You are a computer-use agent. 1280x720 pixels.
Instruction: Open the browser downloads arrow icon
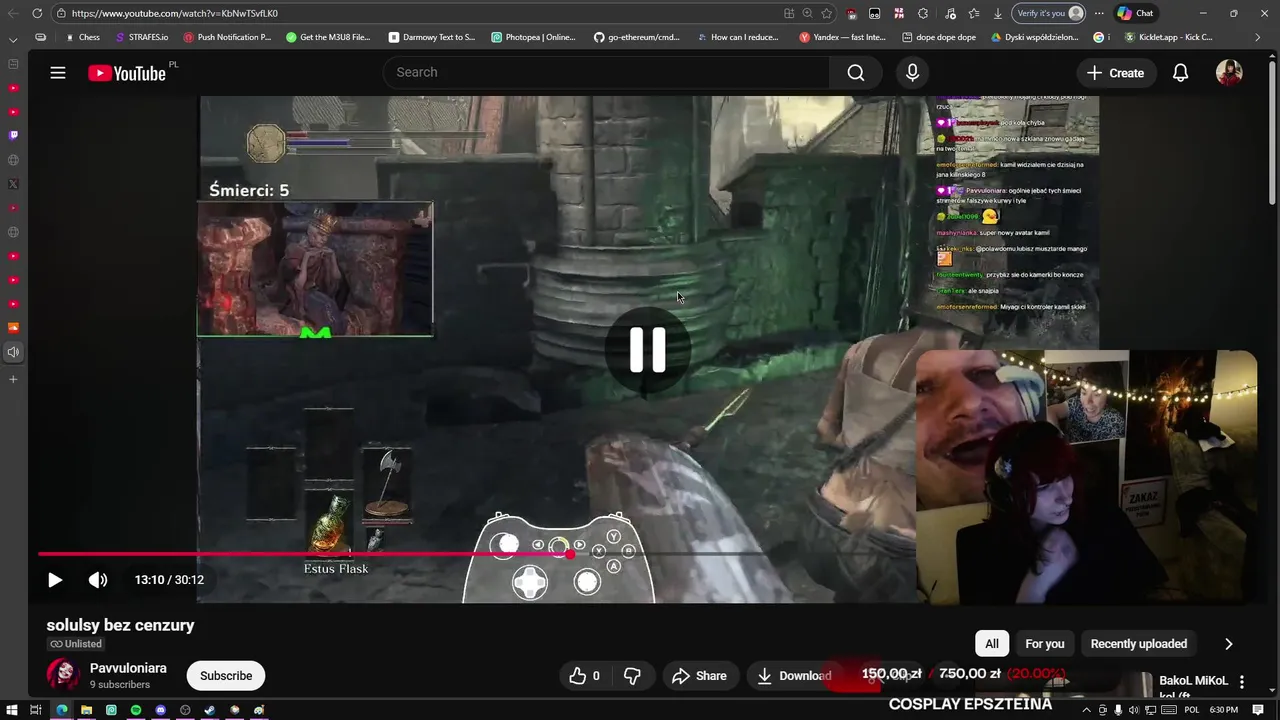(998, 13)
